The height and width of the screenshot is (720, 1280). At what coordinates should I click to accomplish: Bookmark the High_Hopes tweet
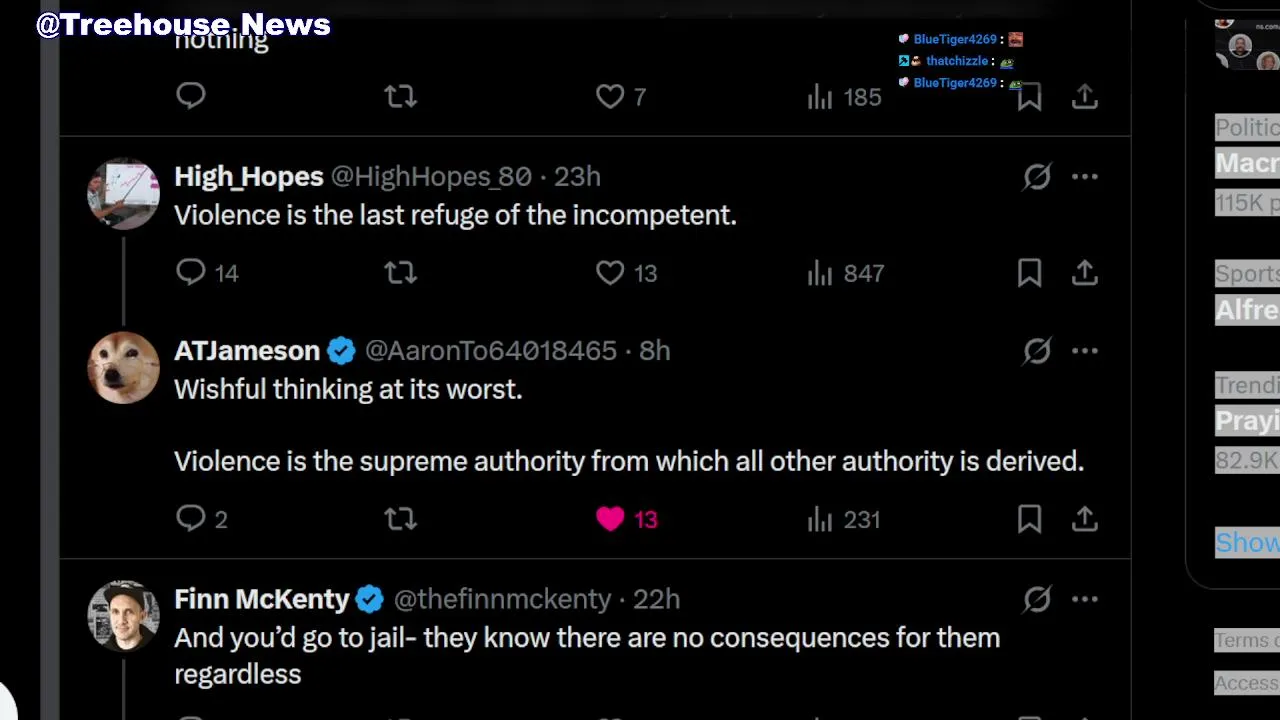point(1029,273)
